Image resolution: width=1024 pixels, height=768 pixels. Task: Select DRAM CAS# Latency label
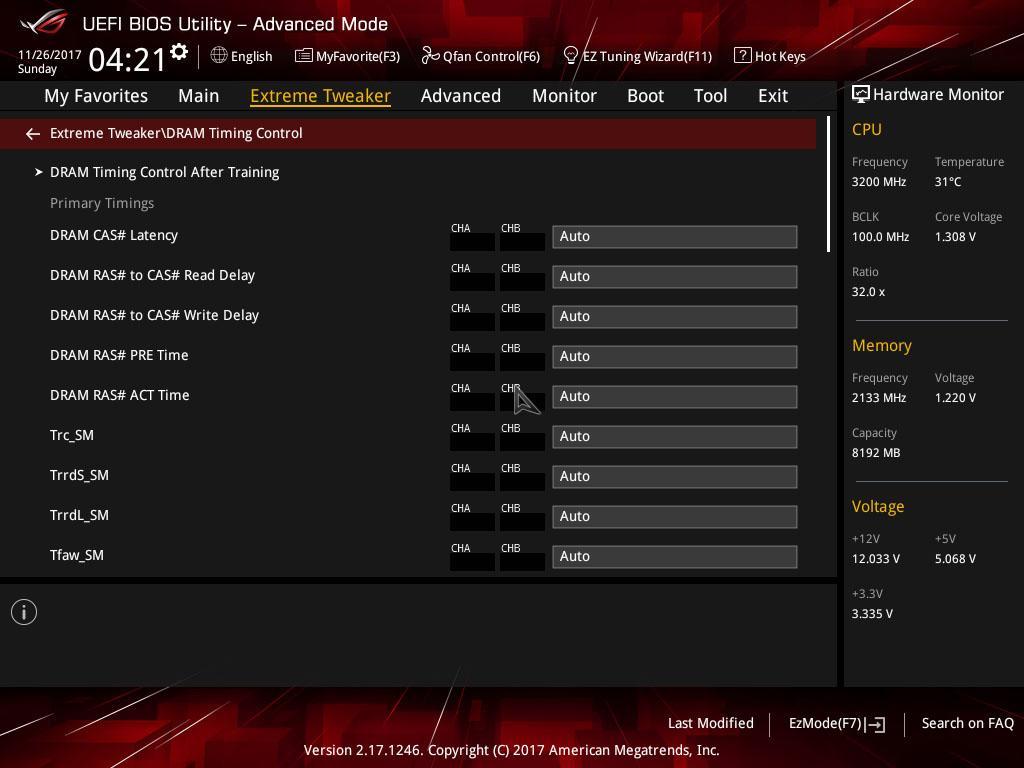tap(114, 235)
